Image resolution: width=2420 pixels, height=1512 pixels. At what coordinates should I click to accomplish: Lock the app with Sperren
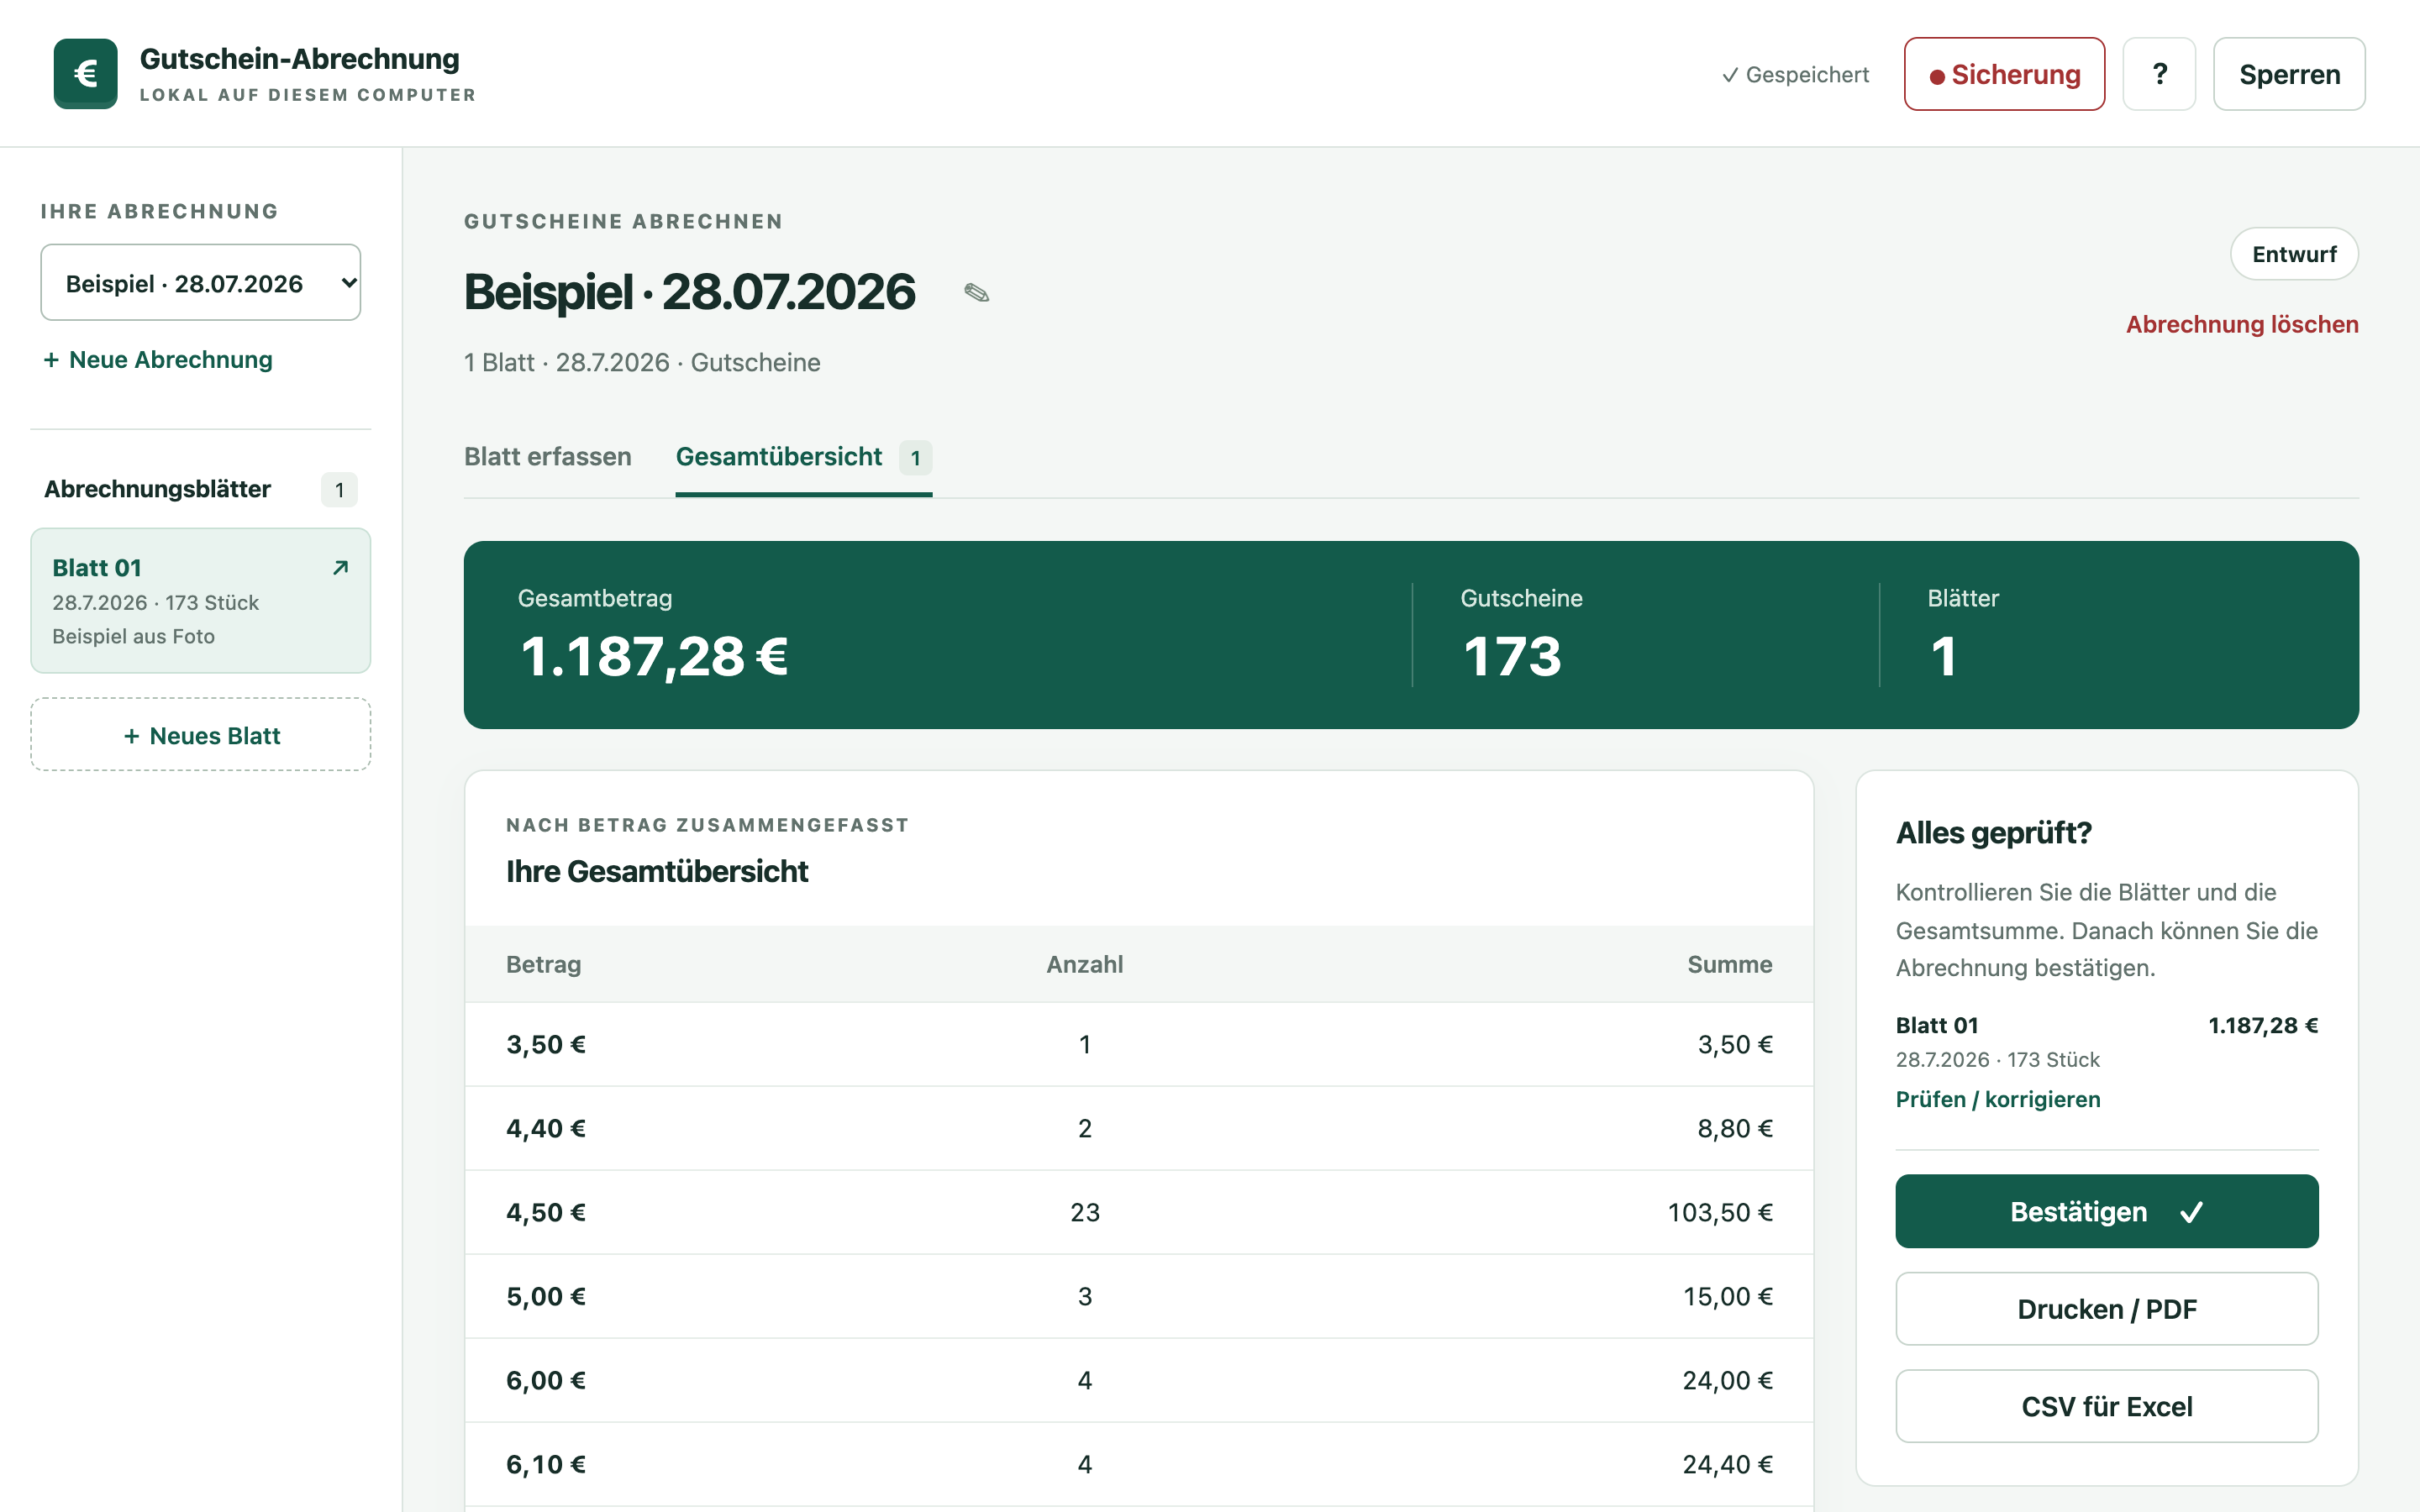(x=2289, y=74)
